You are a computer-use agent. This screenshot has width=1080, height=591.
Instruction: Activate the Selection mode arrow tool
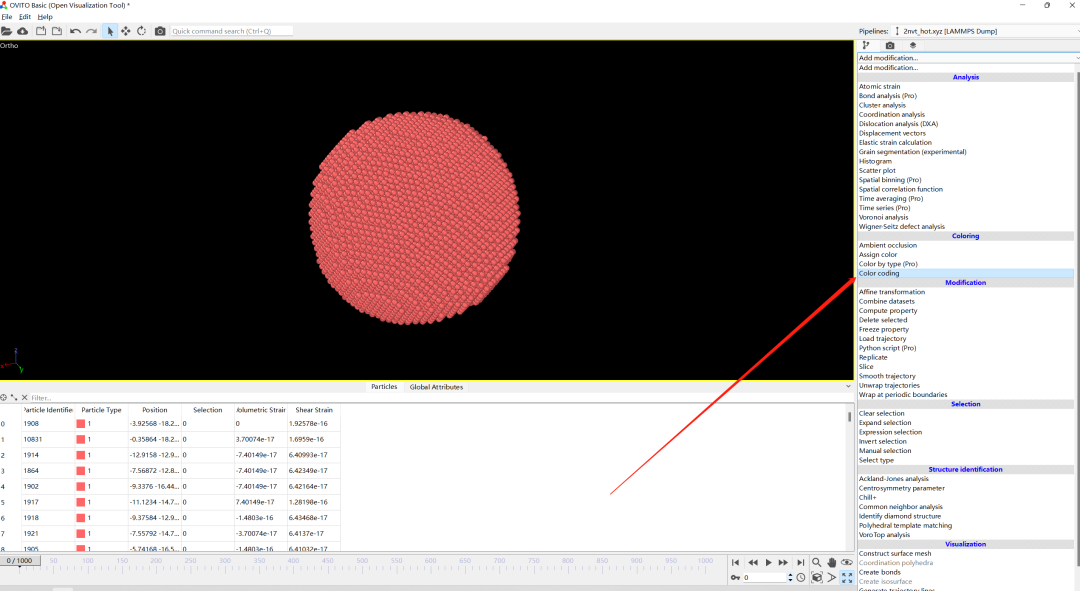[110, 31]
